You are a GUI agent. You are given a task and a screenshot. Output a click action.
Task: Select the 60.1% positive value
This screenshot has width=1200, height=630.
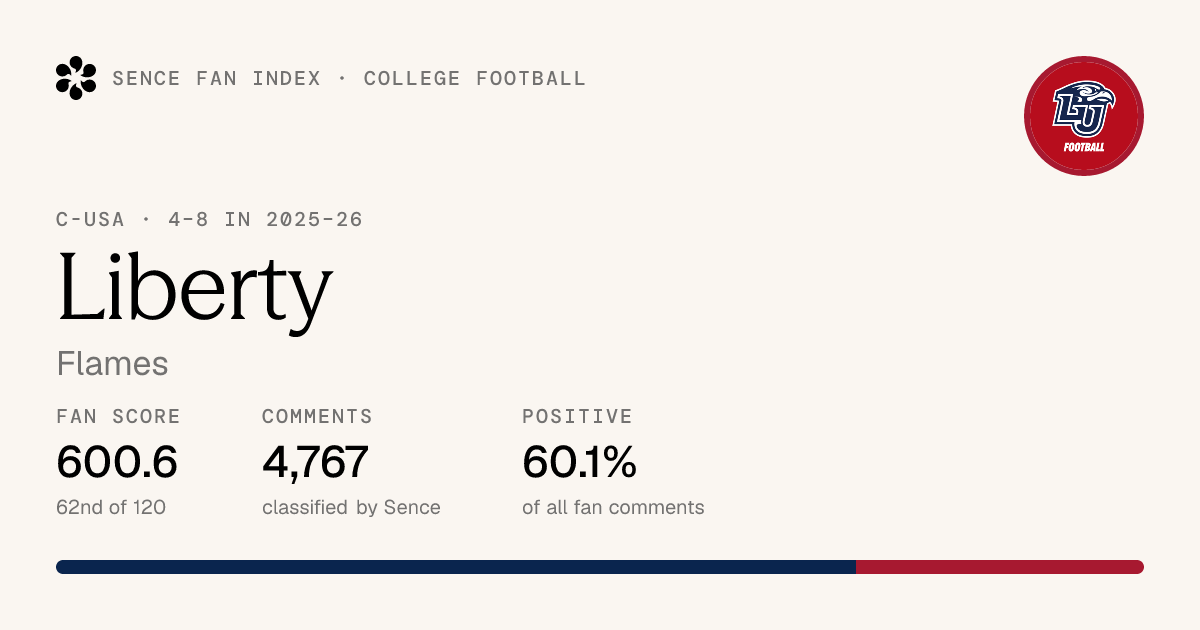point(579,462)
